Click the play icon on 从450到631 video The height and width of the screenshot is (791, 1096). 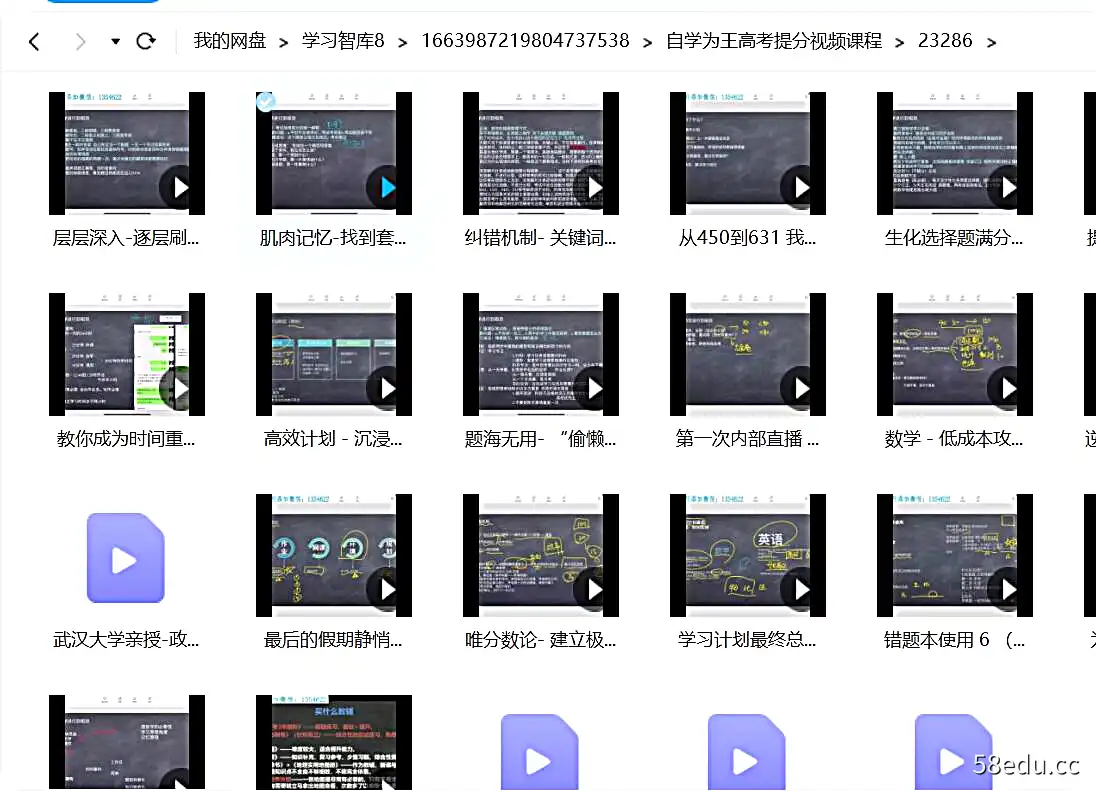click(801, 187)
